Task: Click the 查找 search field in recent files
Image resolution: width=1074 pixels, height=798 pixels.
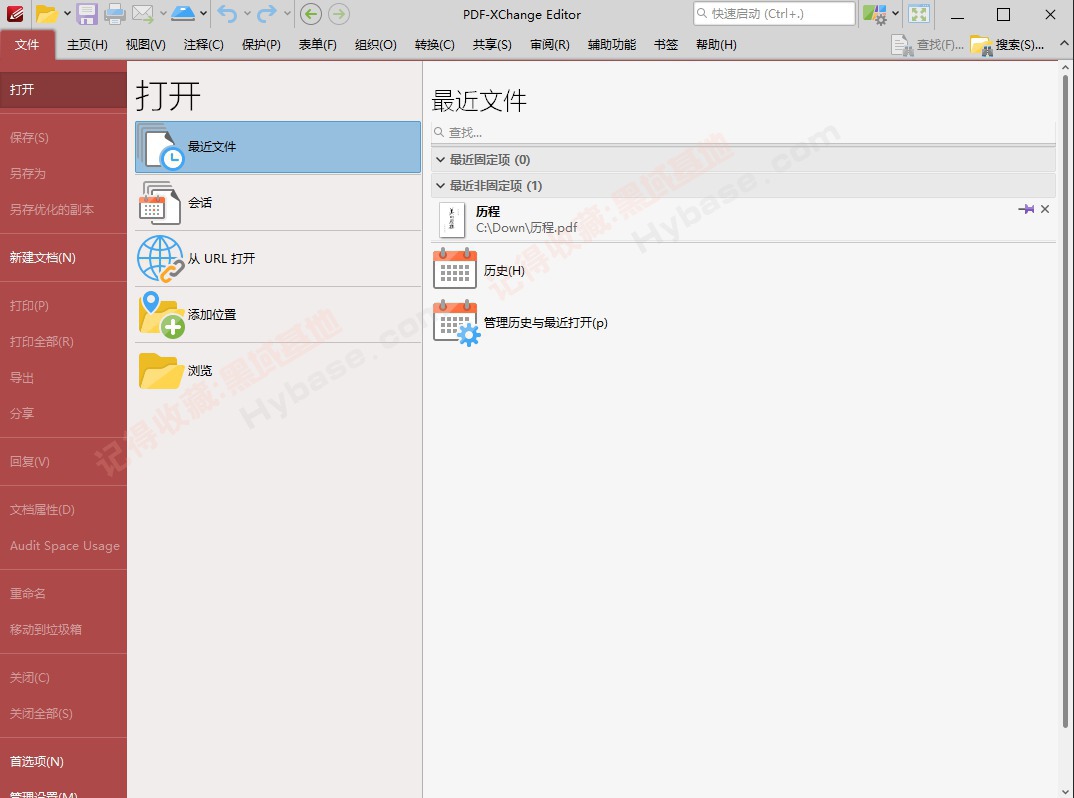Action: point(743,132)
